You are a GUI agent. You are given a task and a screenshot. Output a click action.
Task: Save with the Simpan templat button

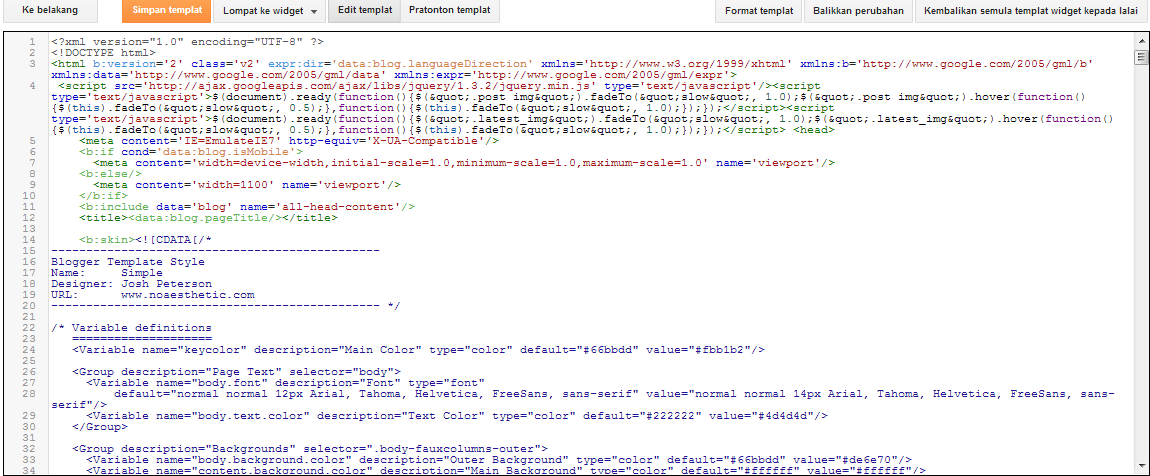pos(166,11)
